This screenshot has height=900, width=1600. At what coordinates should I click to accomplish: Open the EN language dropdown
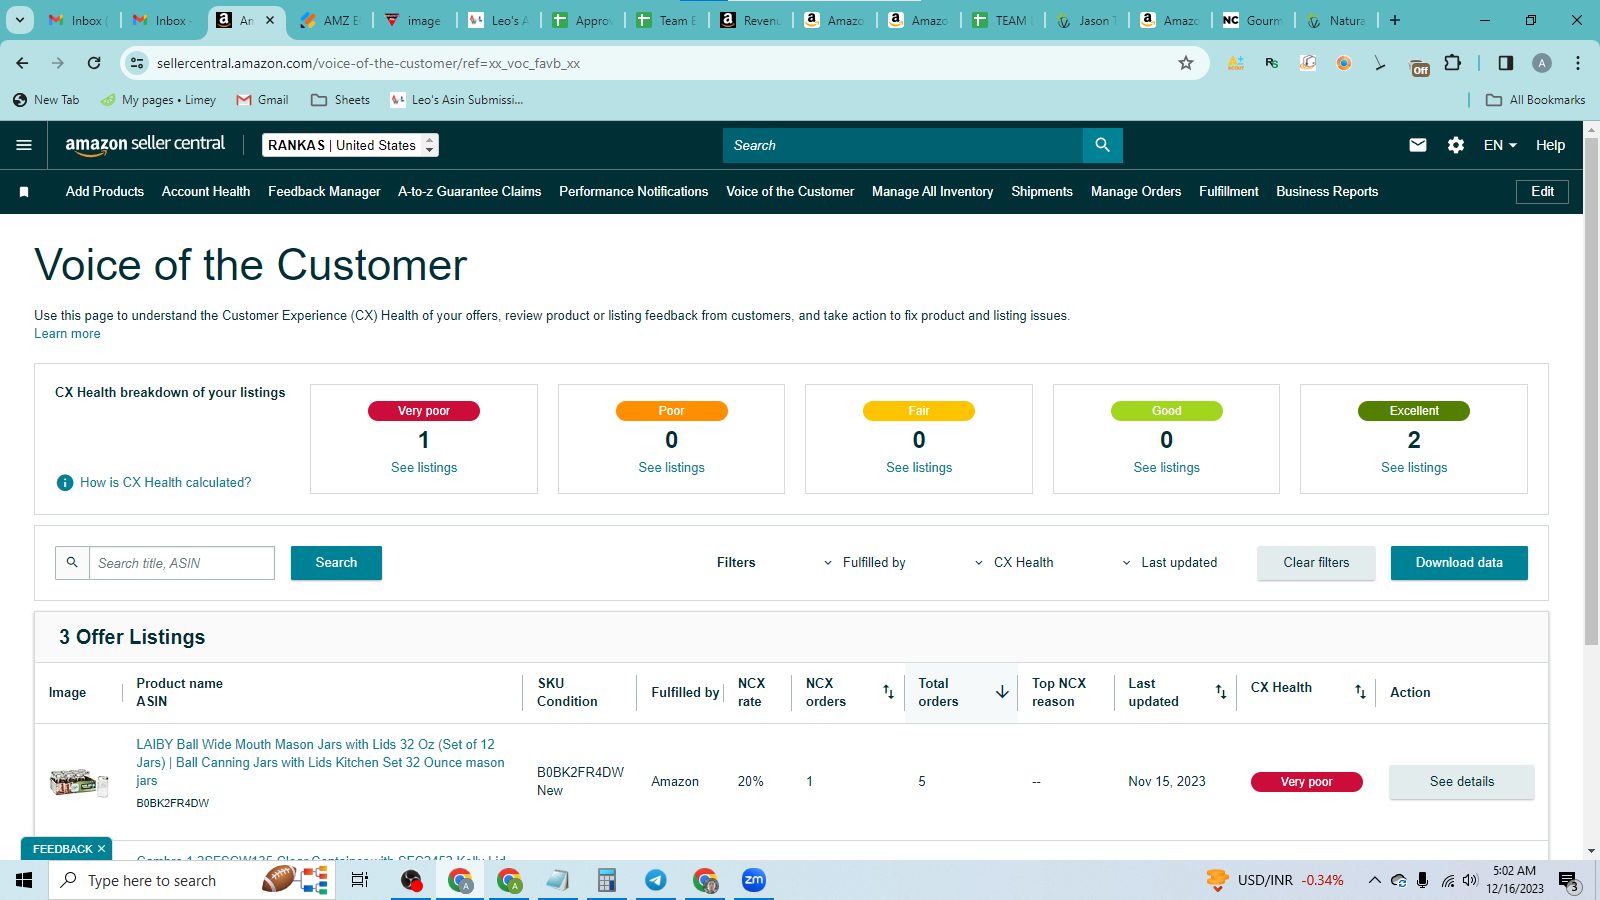1500,145
